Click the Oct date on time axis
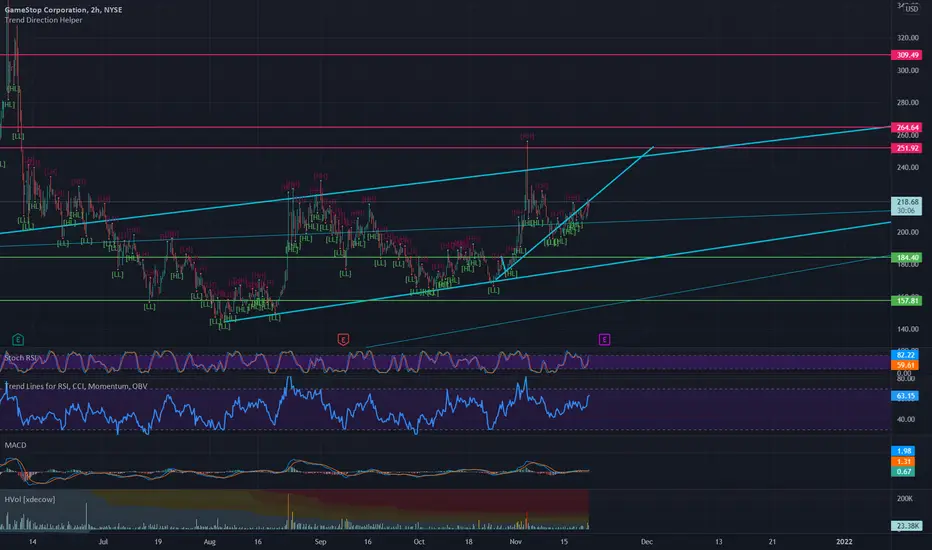Image resolution: width=932 pixels, height=550 pixels. (419, 542)
